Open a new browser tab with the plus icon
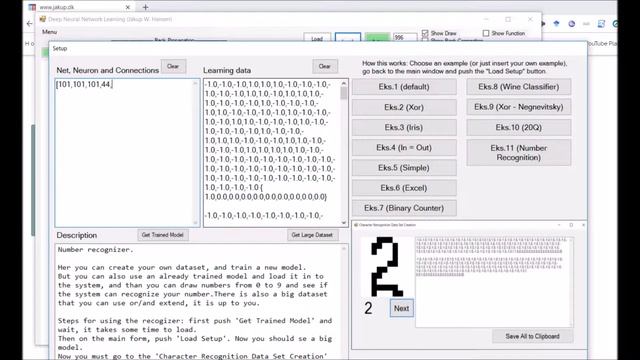 click(145, 7)
